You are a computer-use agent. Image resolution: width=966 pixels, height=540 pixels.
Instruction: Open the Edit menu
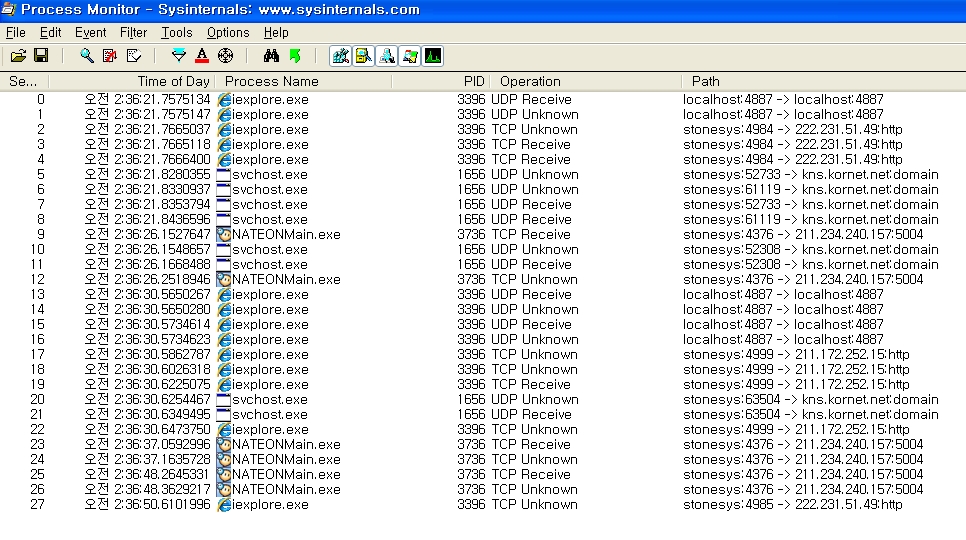[x=51, y=33]
